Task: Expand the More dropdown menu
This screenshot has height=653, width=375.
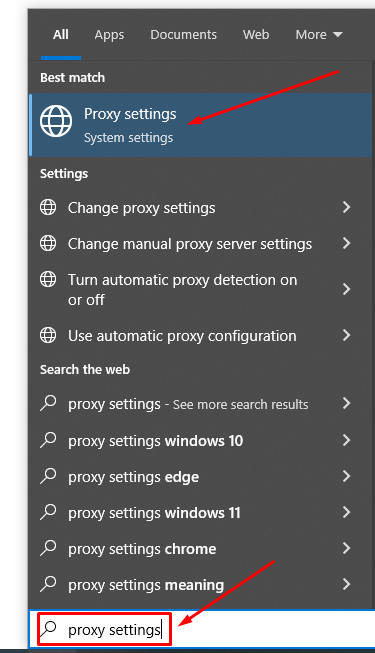Action: pyautogui.click(x=319, y=35)
